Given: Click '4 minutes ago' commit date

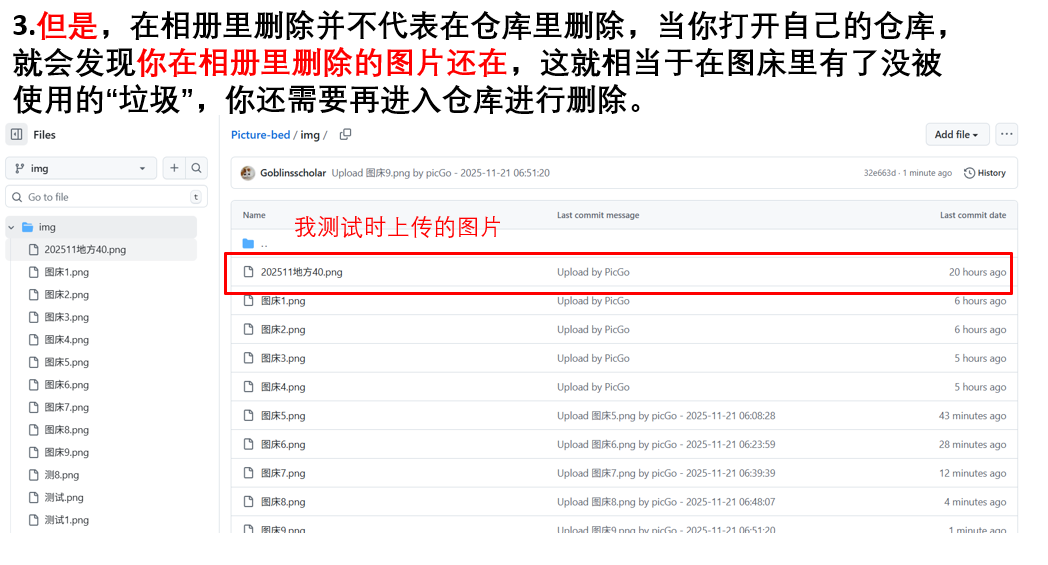Looking at the screenshot, I should [x=975, y=502].
